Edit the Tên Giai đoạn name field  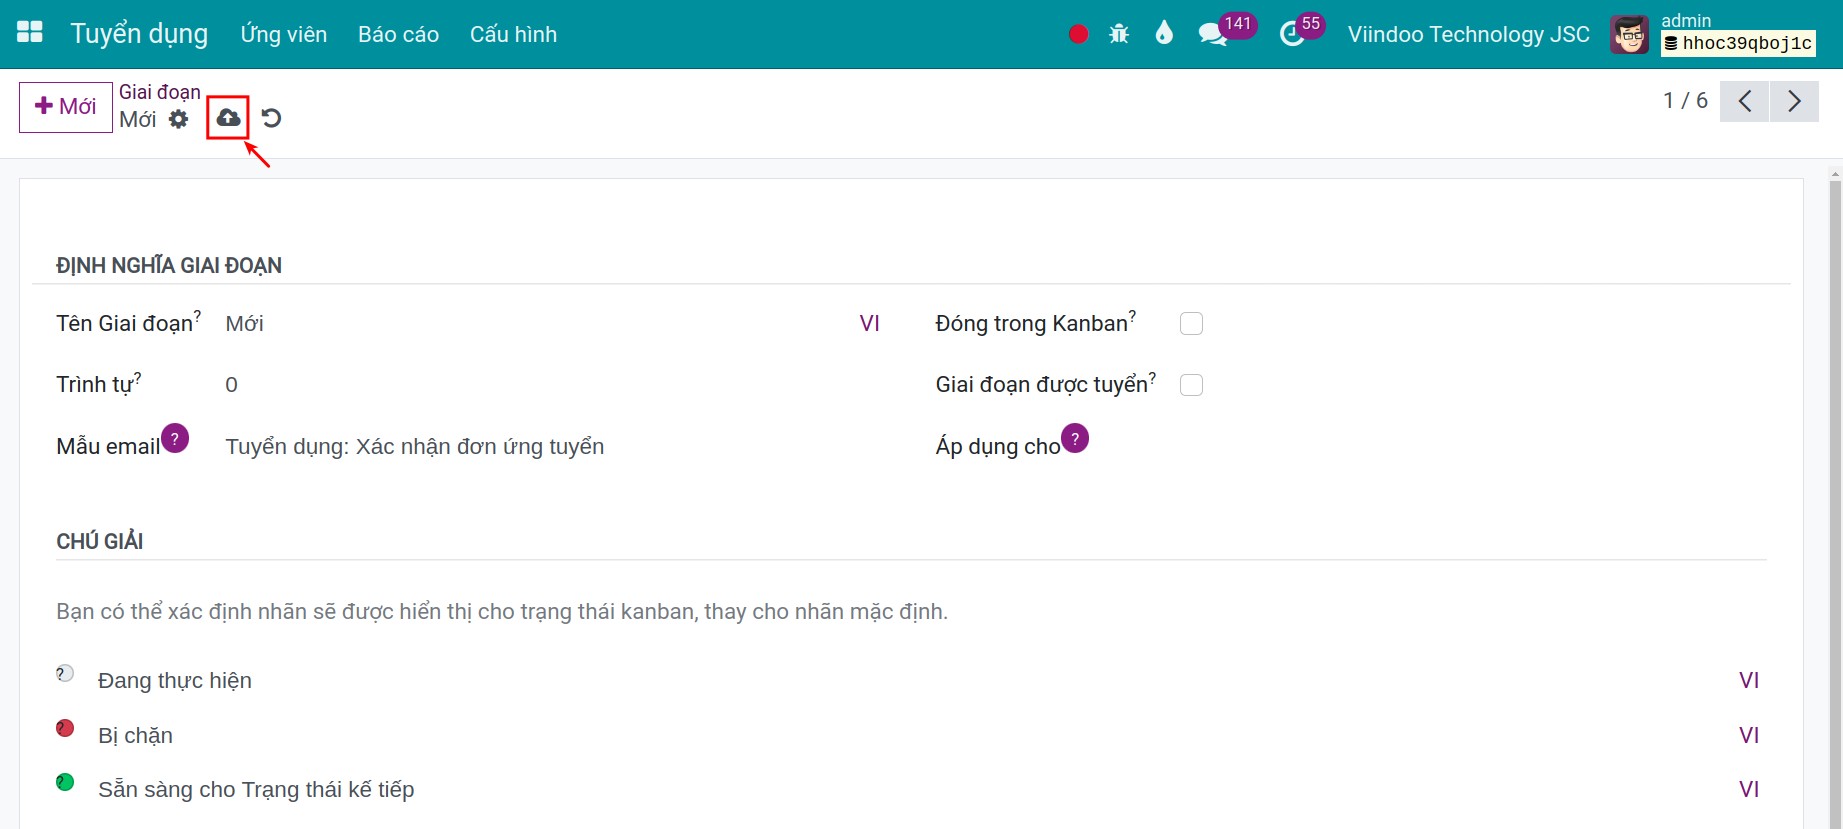(538, 323)
